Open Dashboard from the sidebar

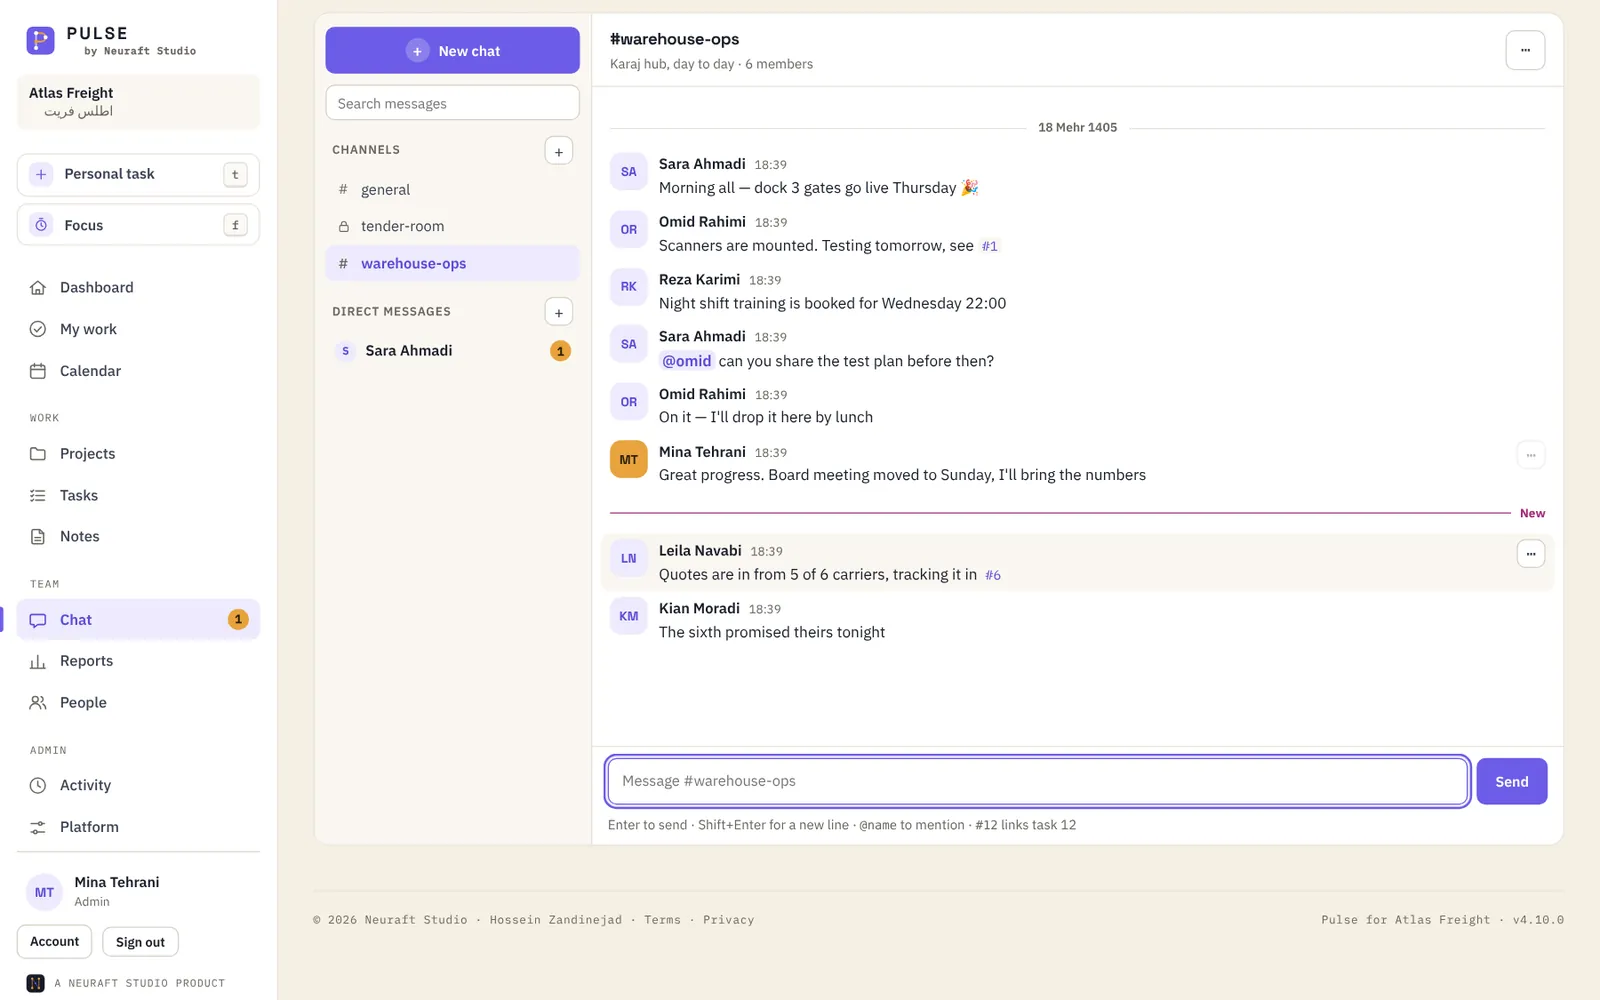point(138,287)
